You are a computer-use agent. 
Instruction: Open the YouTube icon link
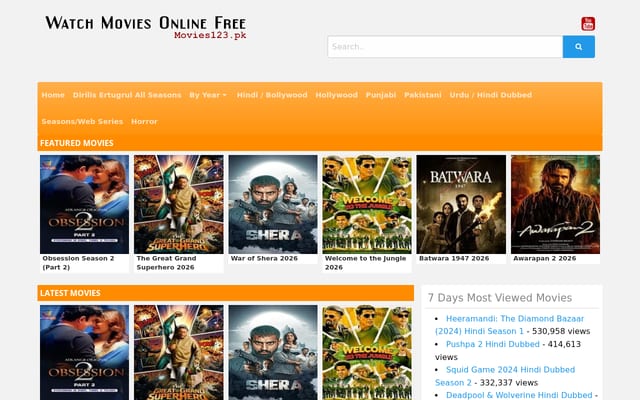(588, 24)
